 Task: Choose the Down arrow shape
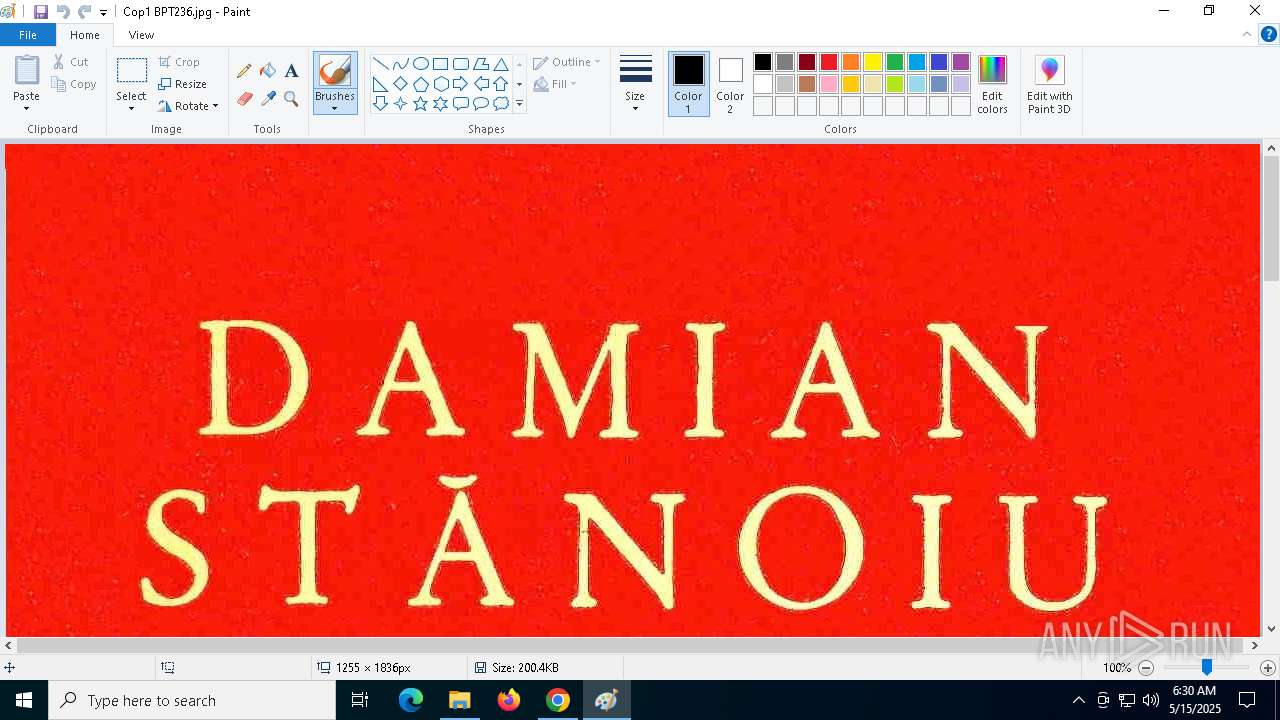click(x=381, y=104)
